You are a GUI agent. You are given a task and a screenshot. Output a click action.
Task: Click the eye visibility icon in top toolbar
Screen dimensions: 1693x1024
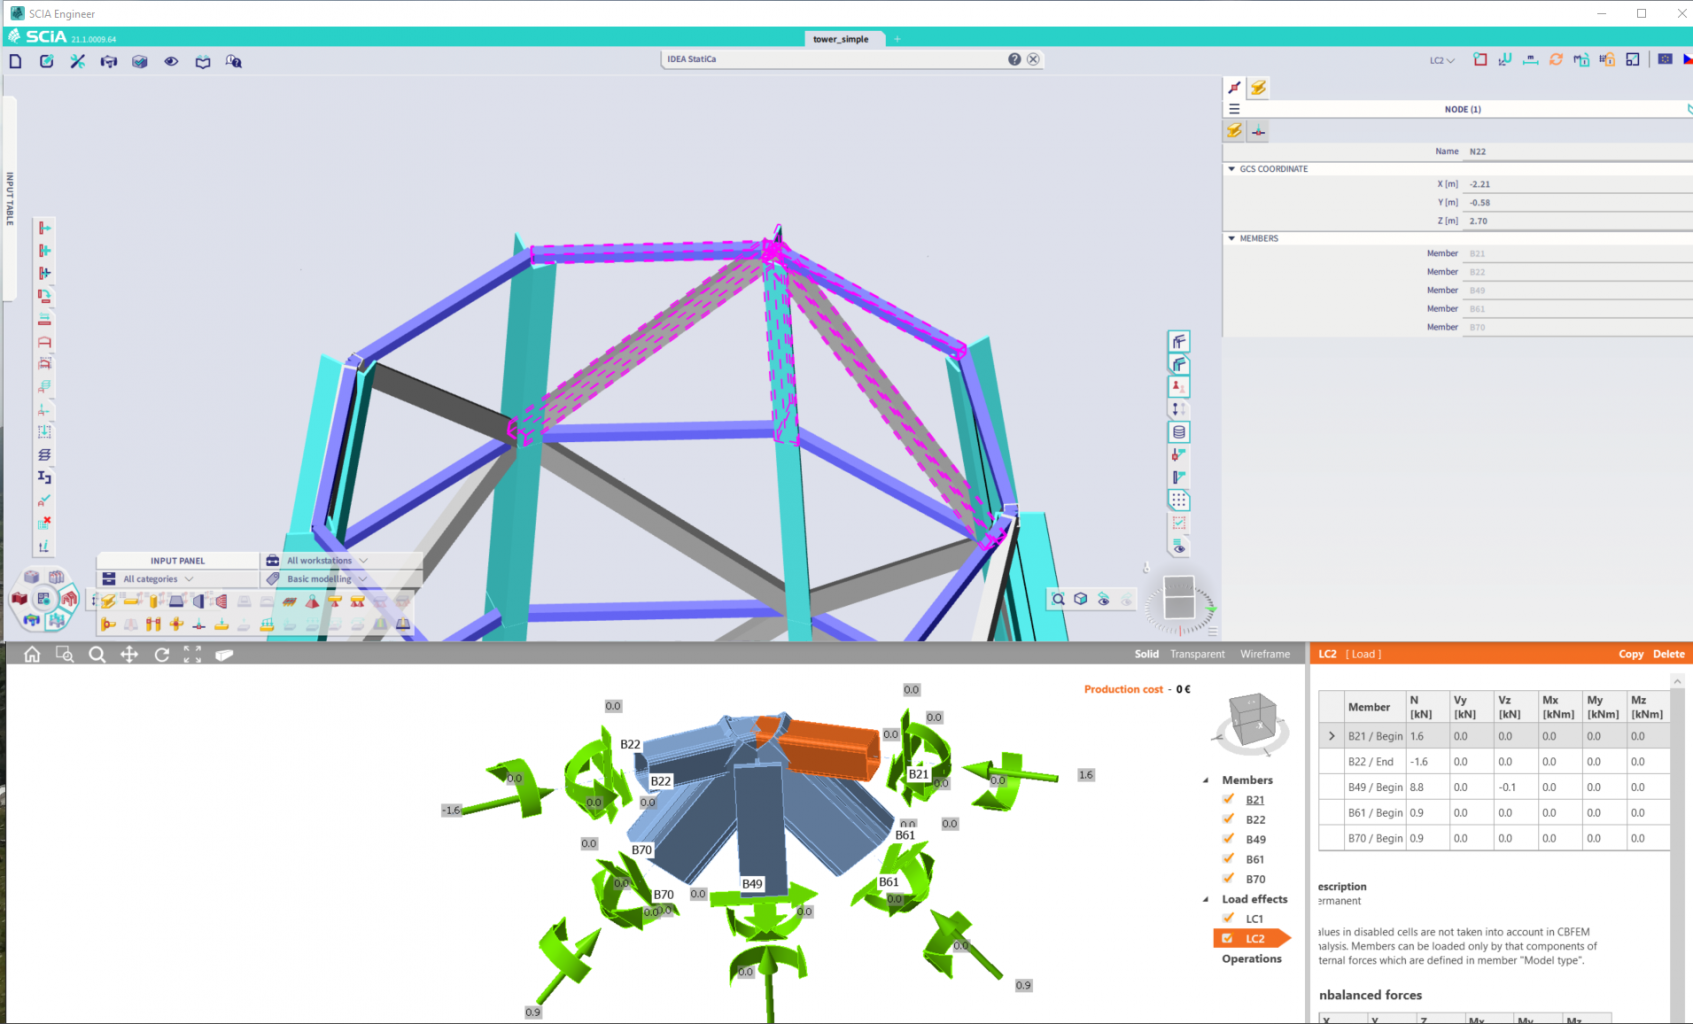[171, 61]
